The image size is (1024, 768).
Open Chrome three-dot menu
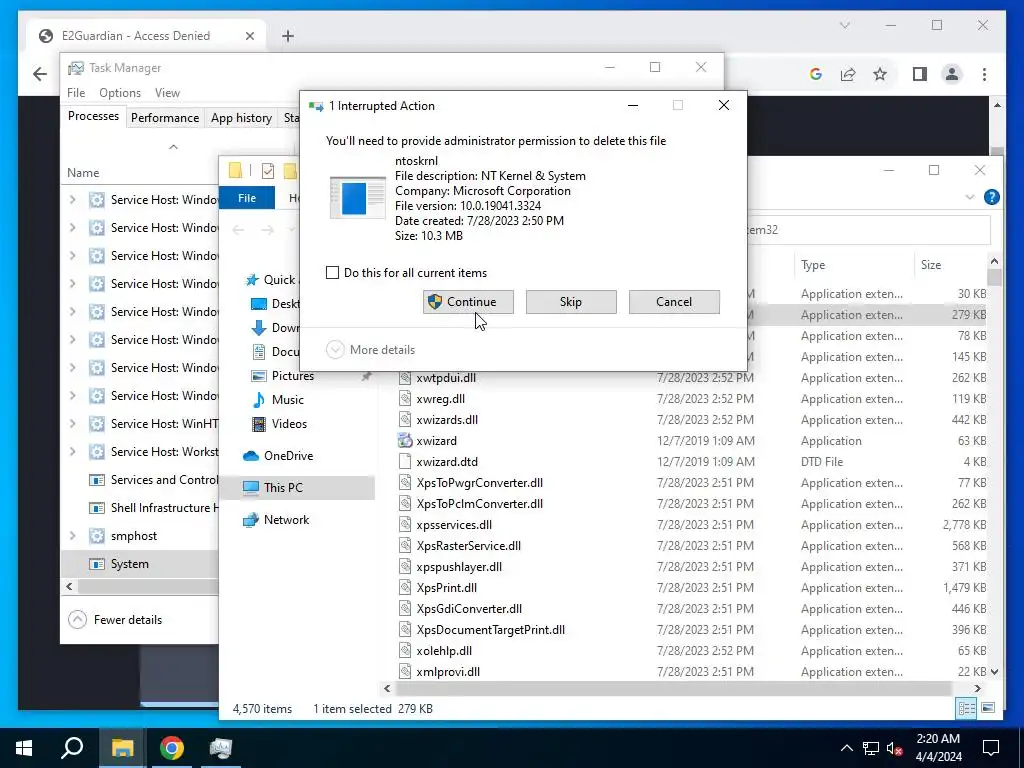point(984,74)
